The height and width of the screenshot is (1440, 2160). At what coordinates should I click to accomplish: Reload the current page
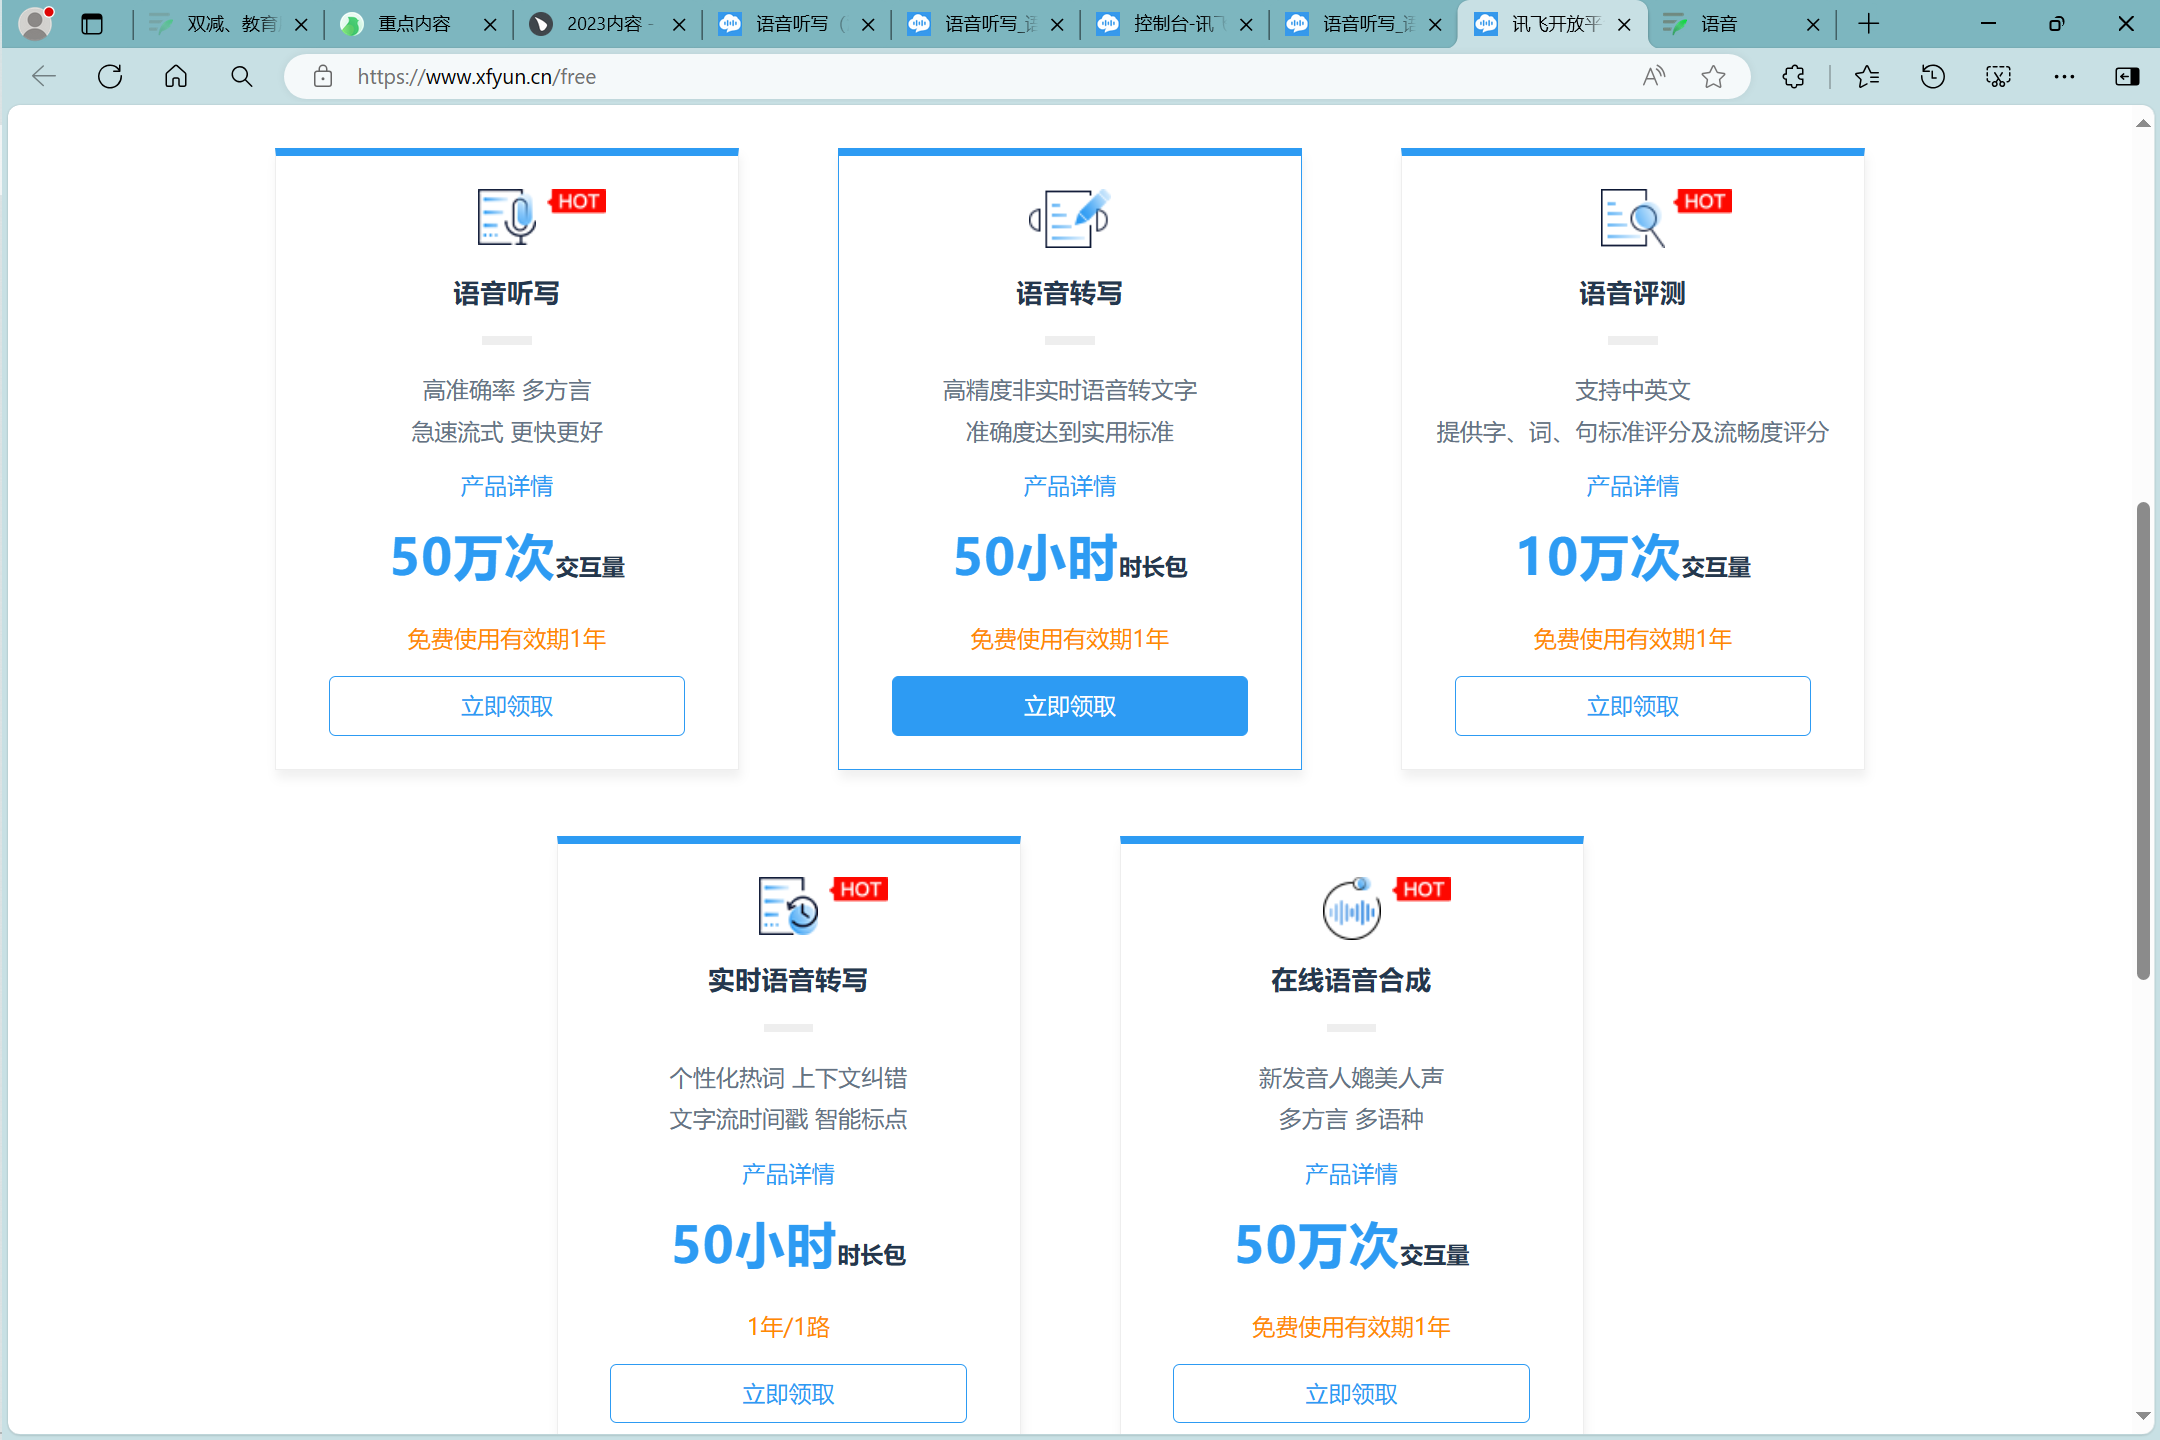(x=110, y=76)
